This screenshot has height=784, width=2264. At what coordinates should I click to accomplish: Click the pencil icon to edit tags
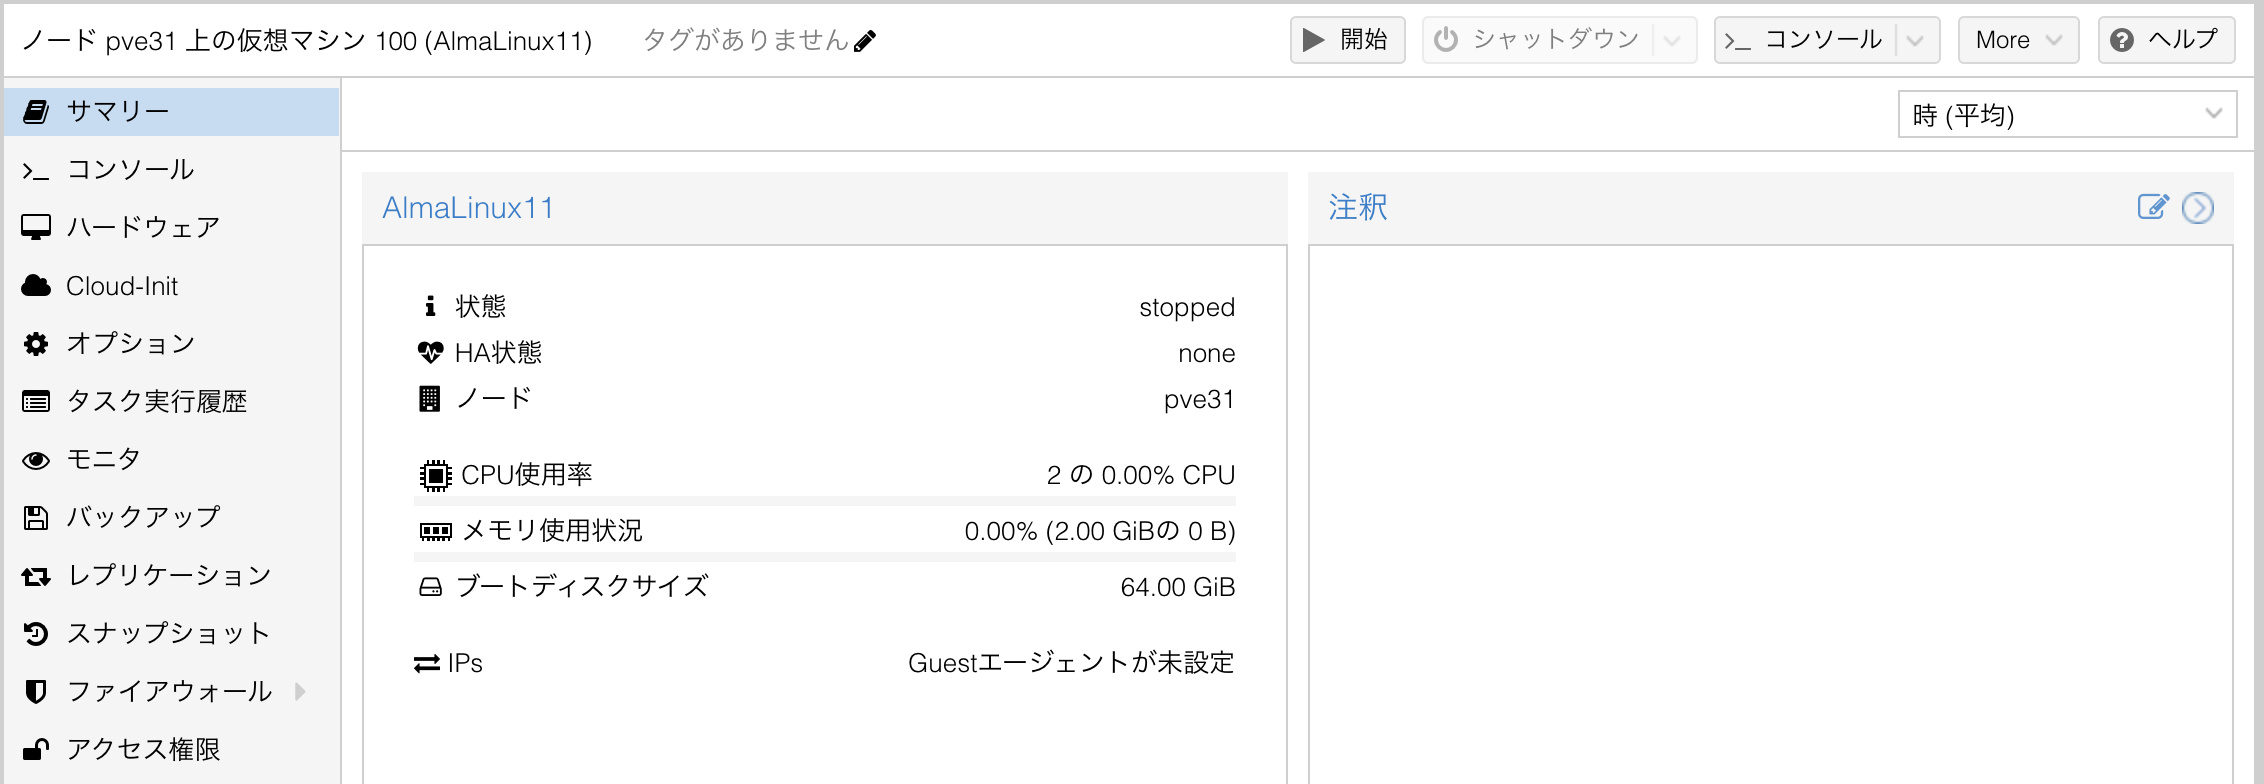[865, 40]
